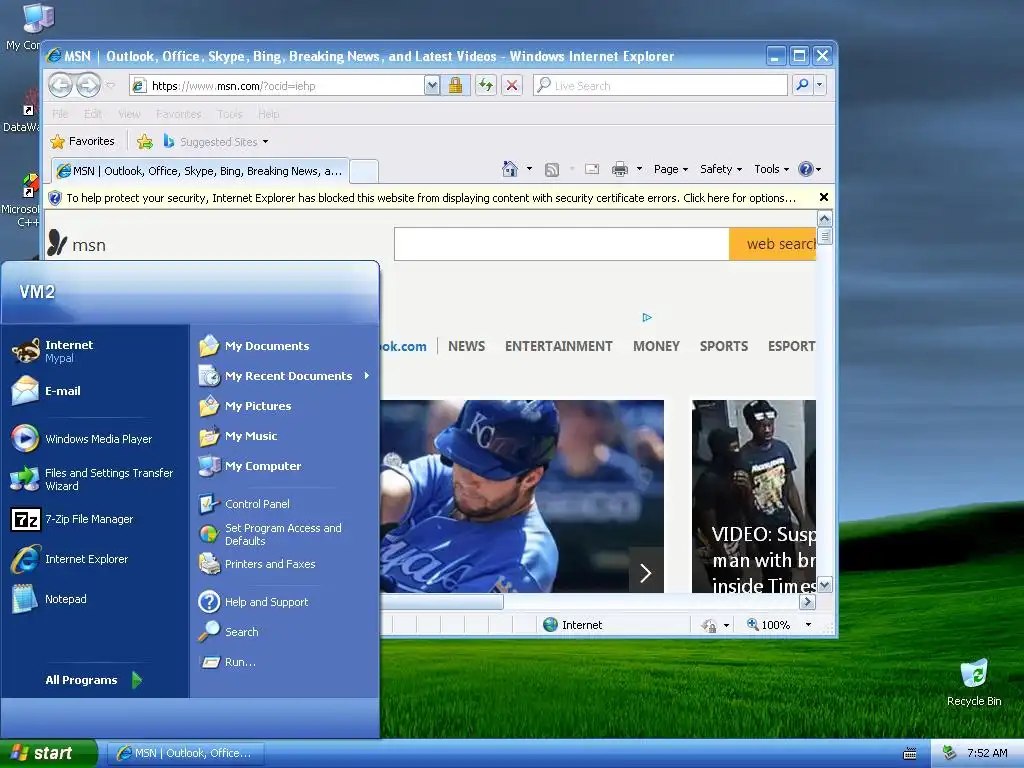This screenshot has height=768, width=1024.
Task: Click Add to Favorites Bar star icon
Action: tap(145, 142)
